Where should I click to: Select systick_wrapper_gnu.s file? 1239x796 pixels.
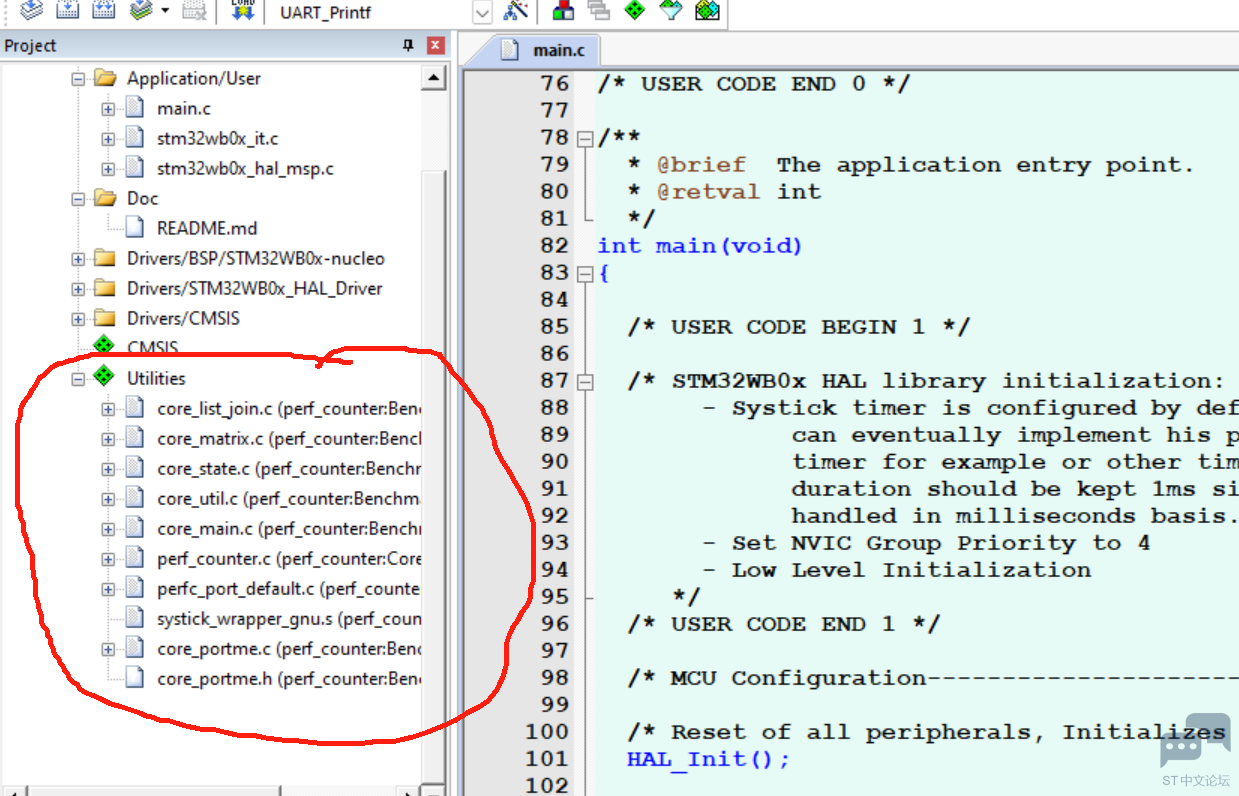(289, 618)
